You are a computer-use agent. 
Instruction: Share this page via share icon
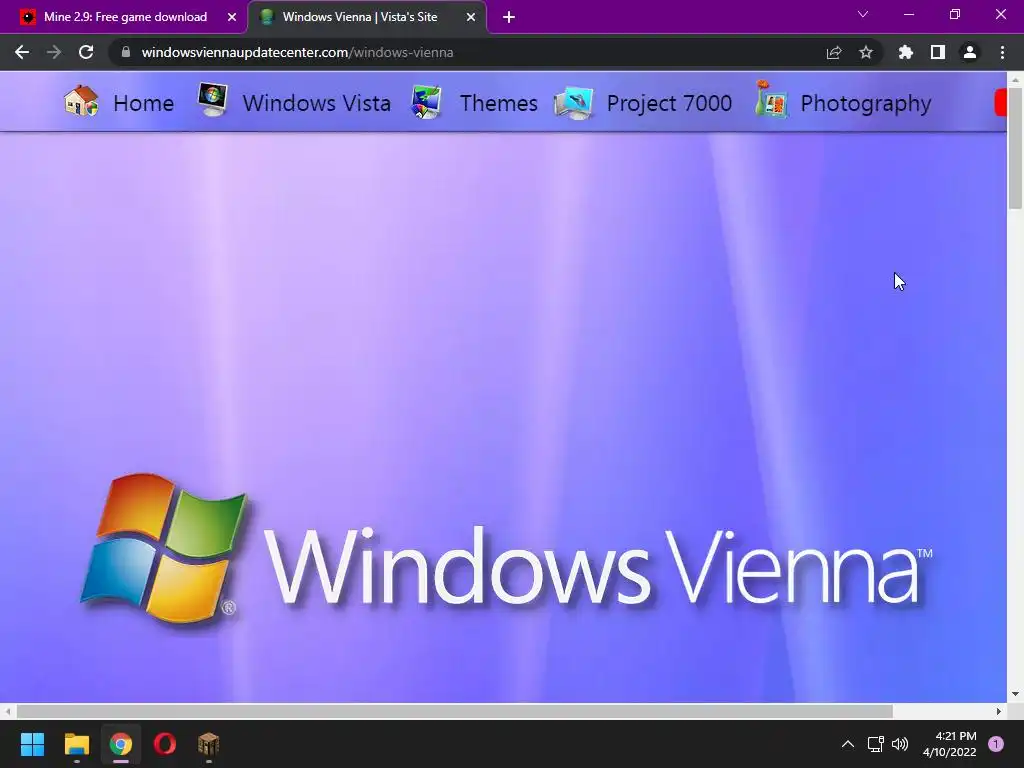(x=834, y=52)
